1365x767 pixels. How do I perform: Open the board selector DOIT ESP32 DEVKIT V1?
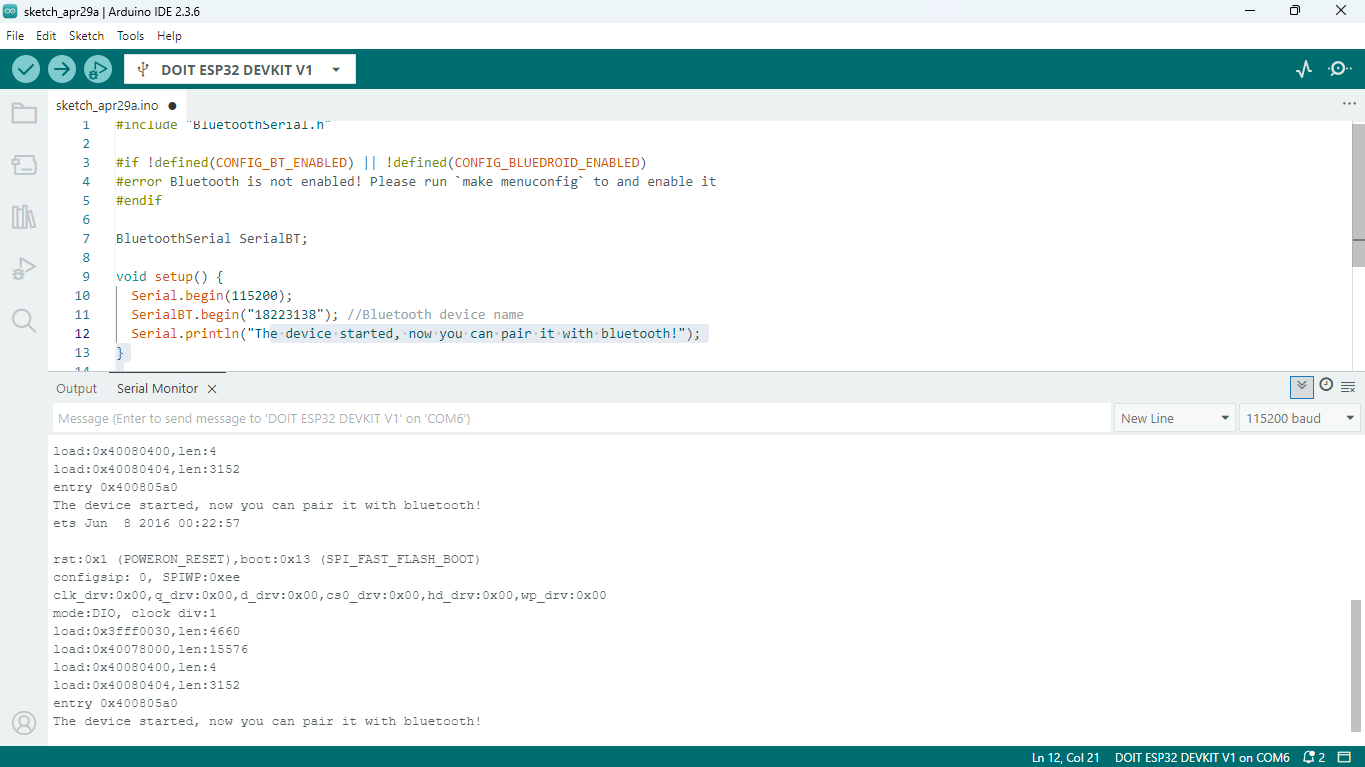[x=240, y=70]
